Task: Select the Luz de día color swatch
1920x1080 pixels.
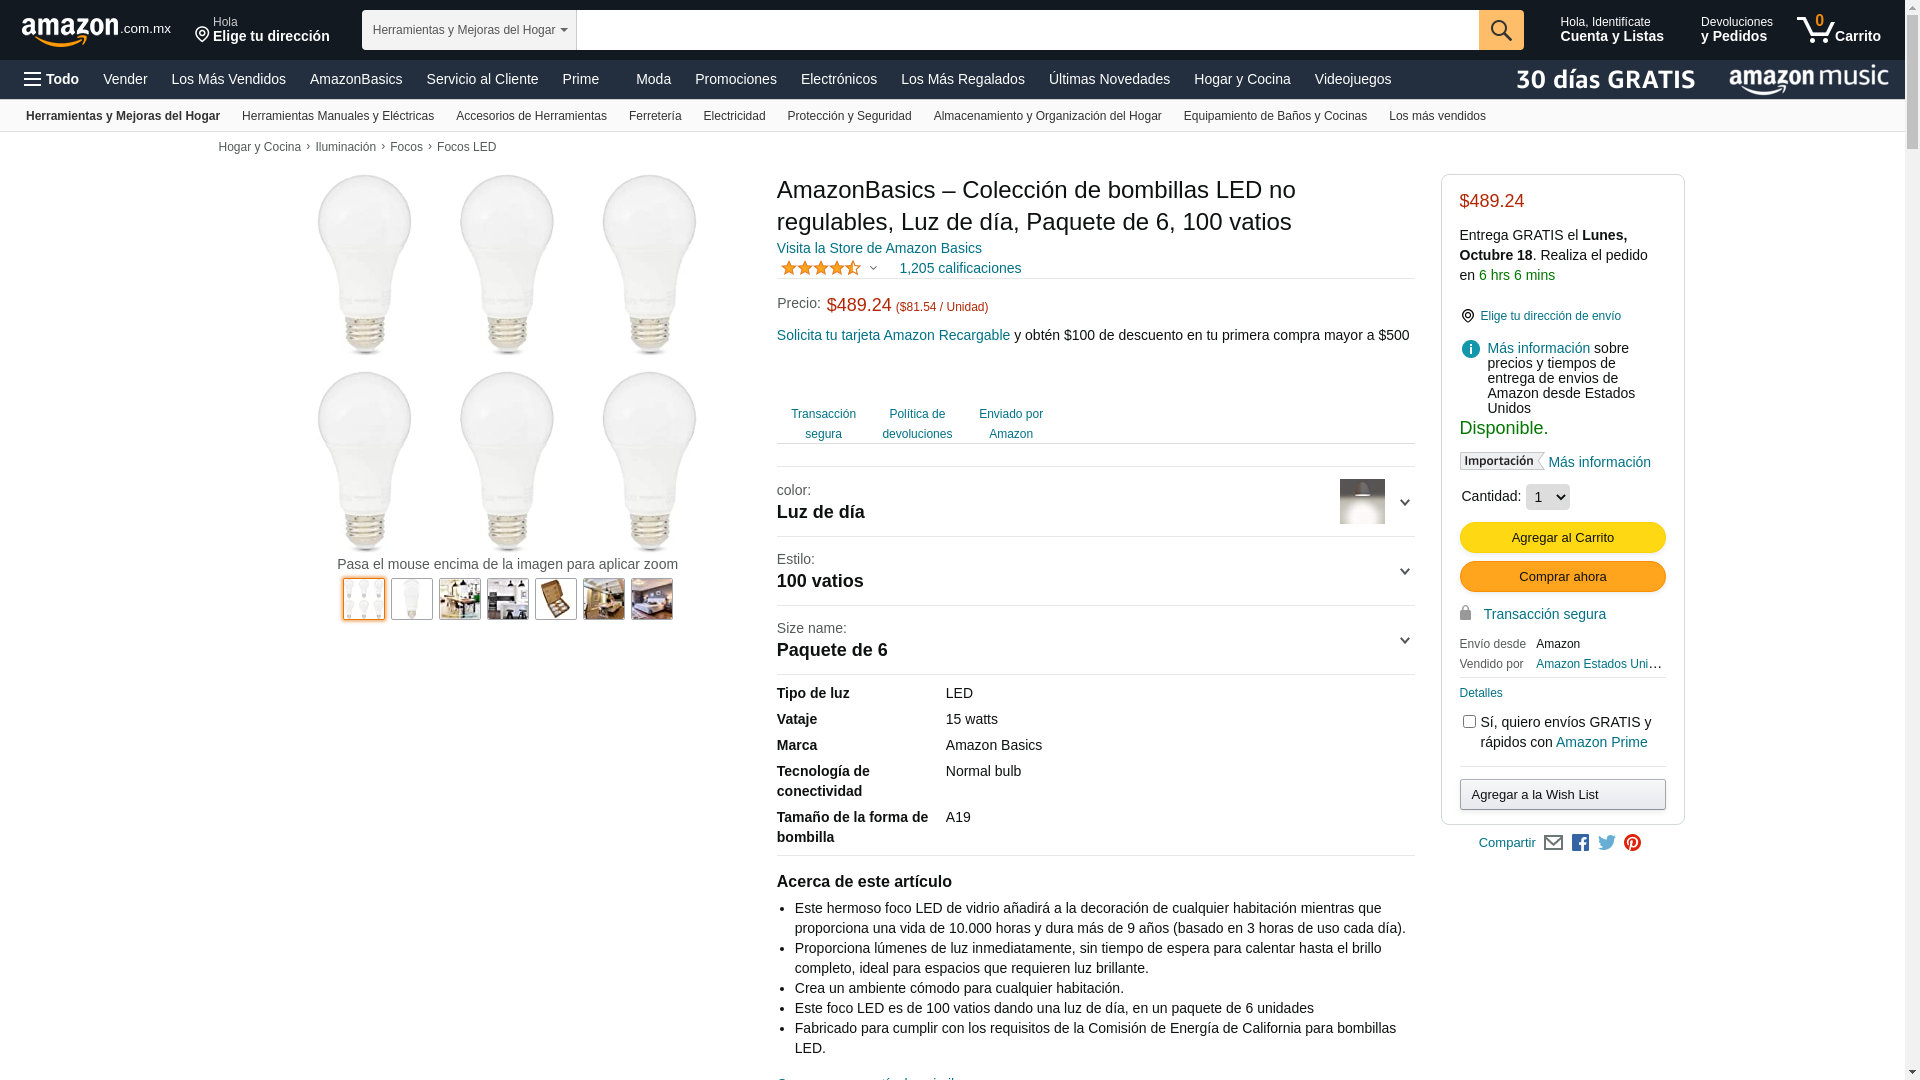Action: (1362, 502)
